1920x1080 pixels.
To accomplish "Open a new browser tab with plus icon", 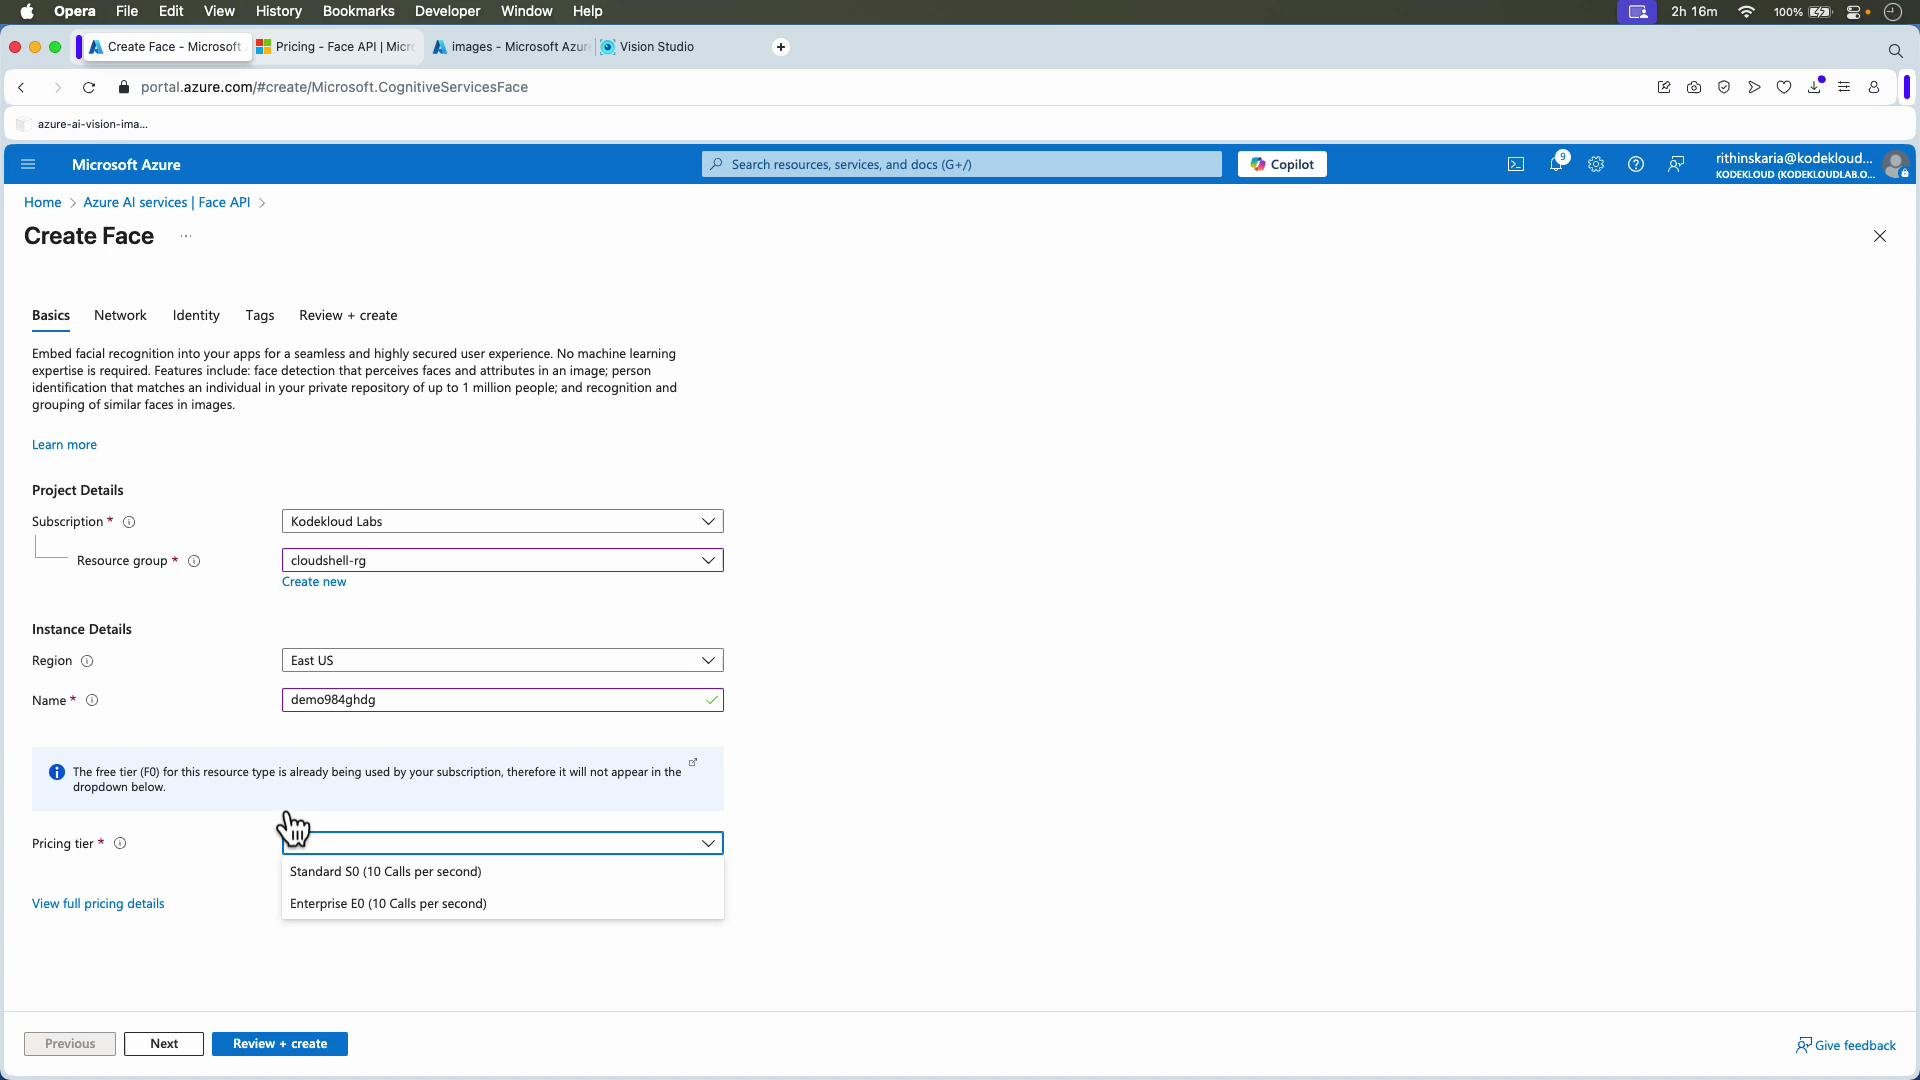I will click(x=781, y=47).
